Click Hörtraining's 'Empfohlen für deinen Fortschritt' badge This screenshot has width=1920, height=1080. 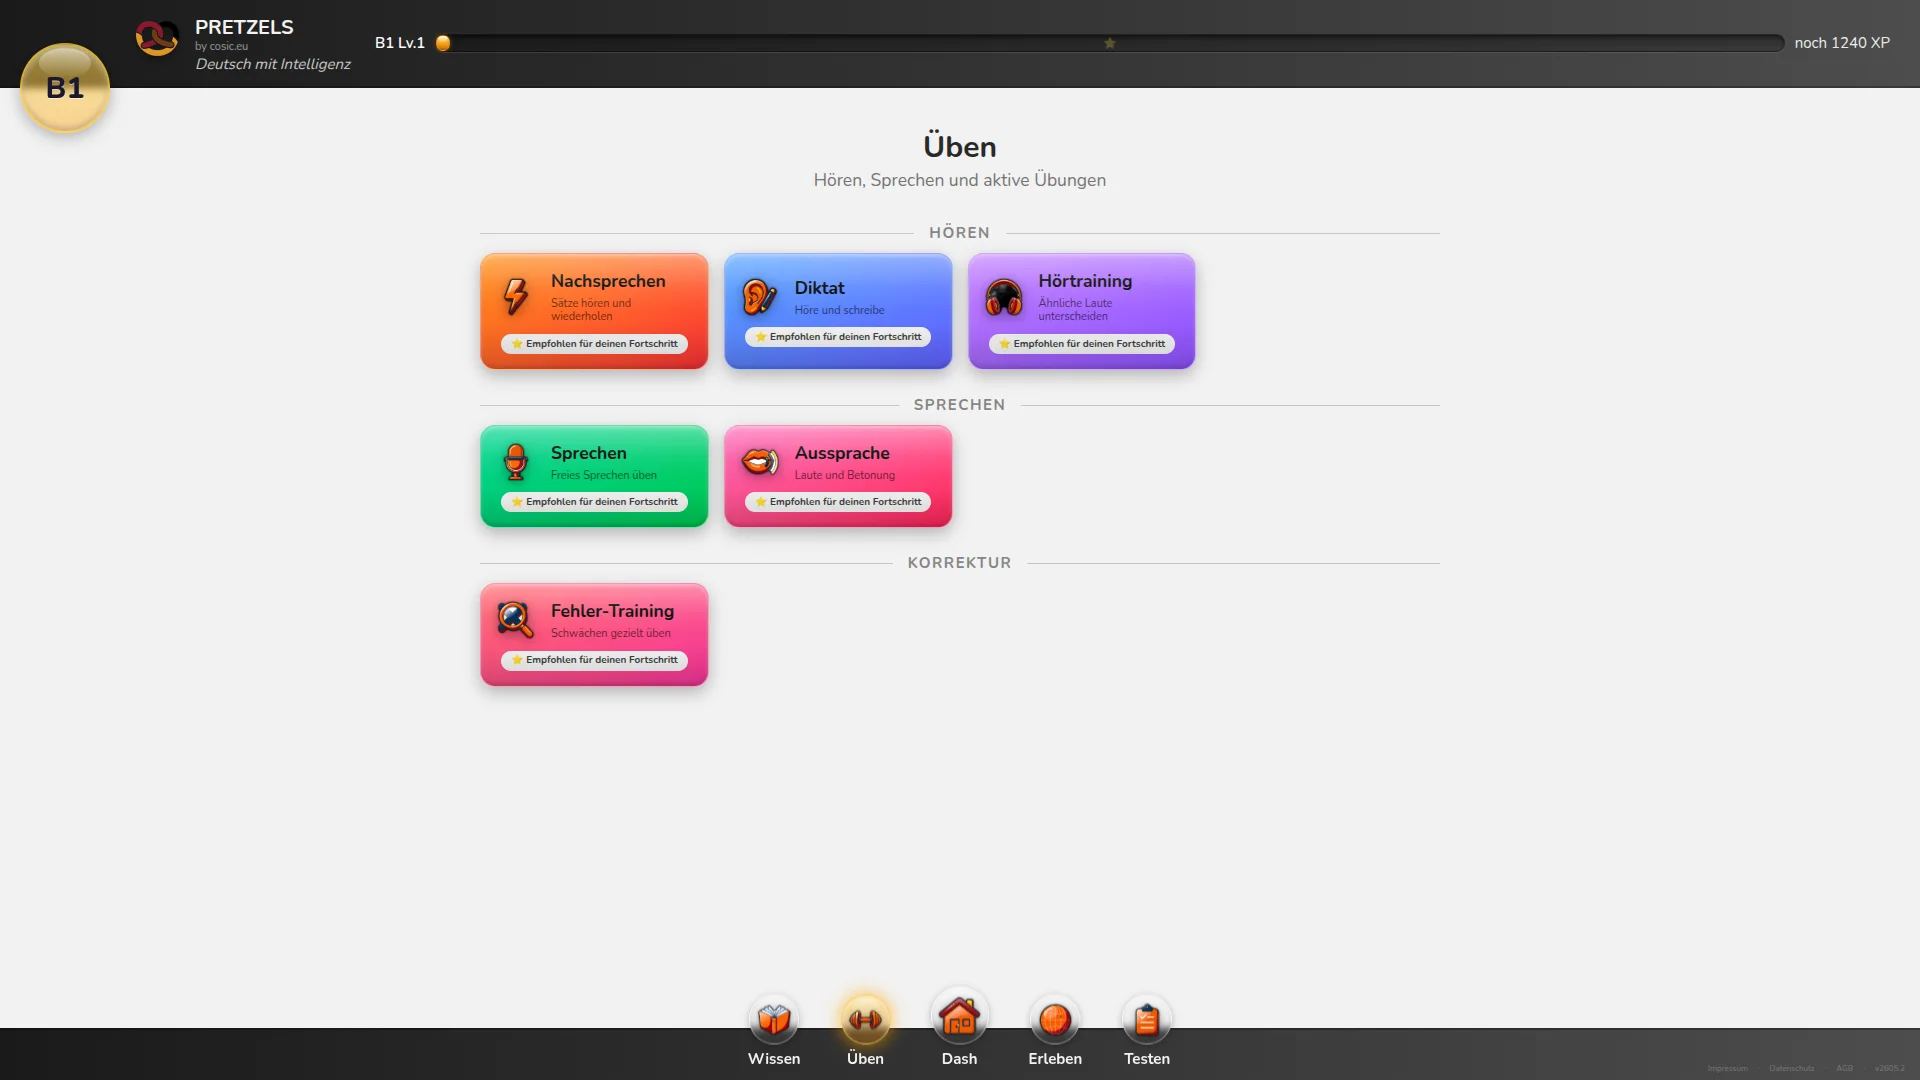pyautogui.click(x=1081, y=344)
